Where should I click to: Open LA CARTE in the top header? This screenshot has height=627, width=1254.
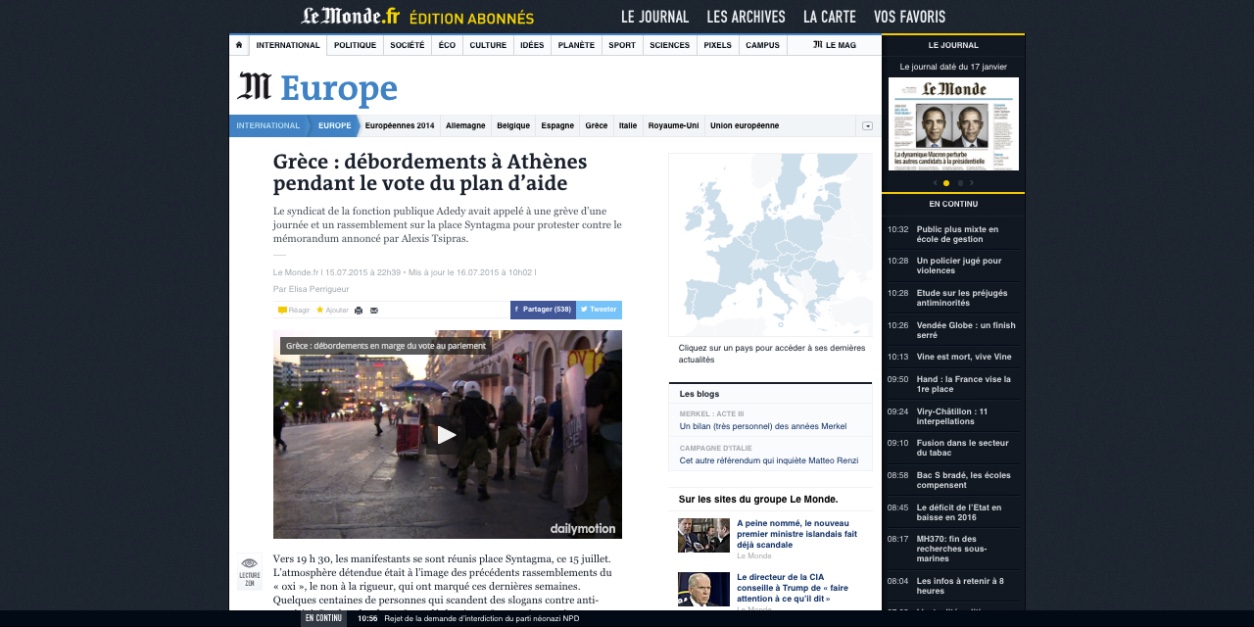[x=830, y=17]
